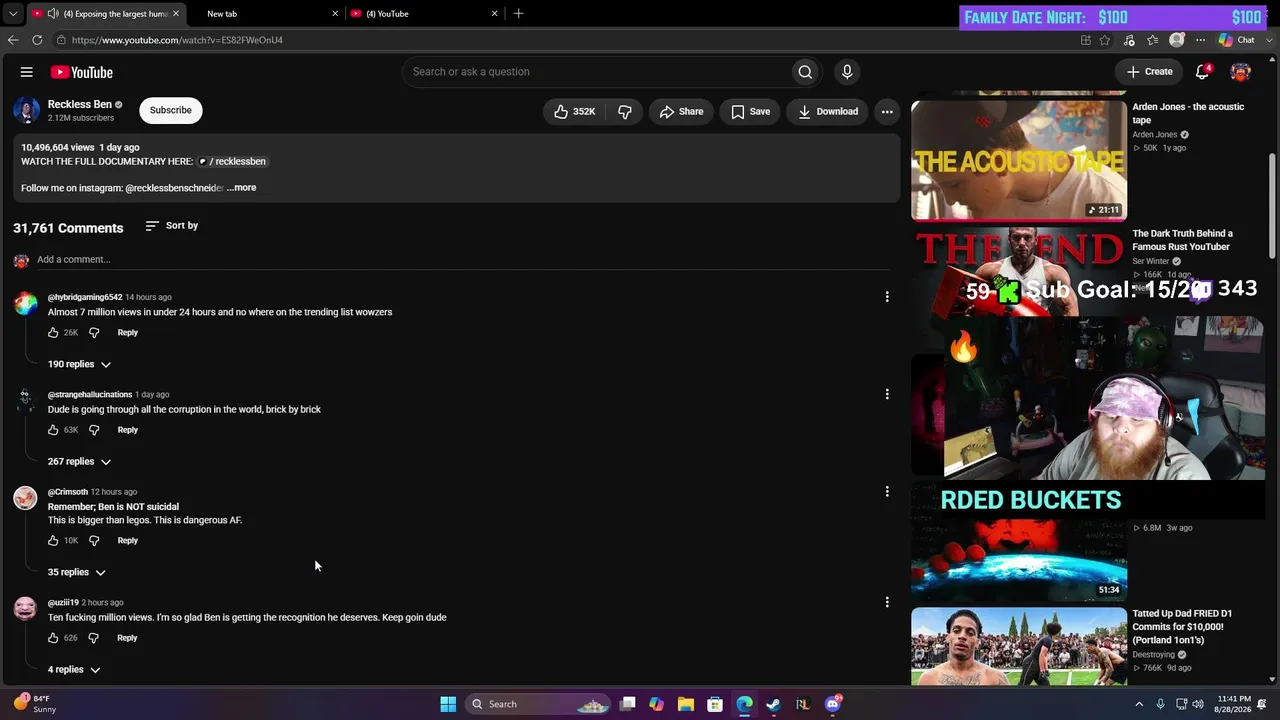
Task: Open the Sort by comments dropdown
Action: [172, 226]
